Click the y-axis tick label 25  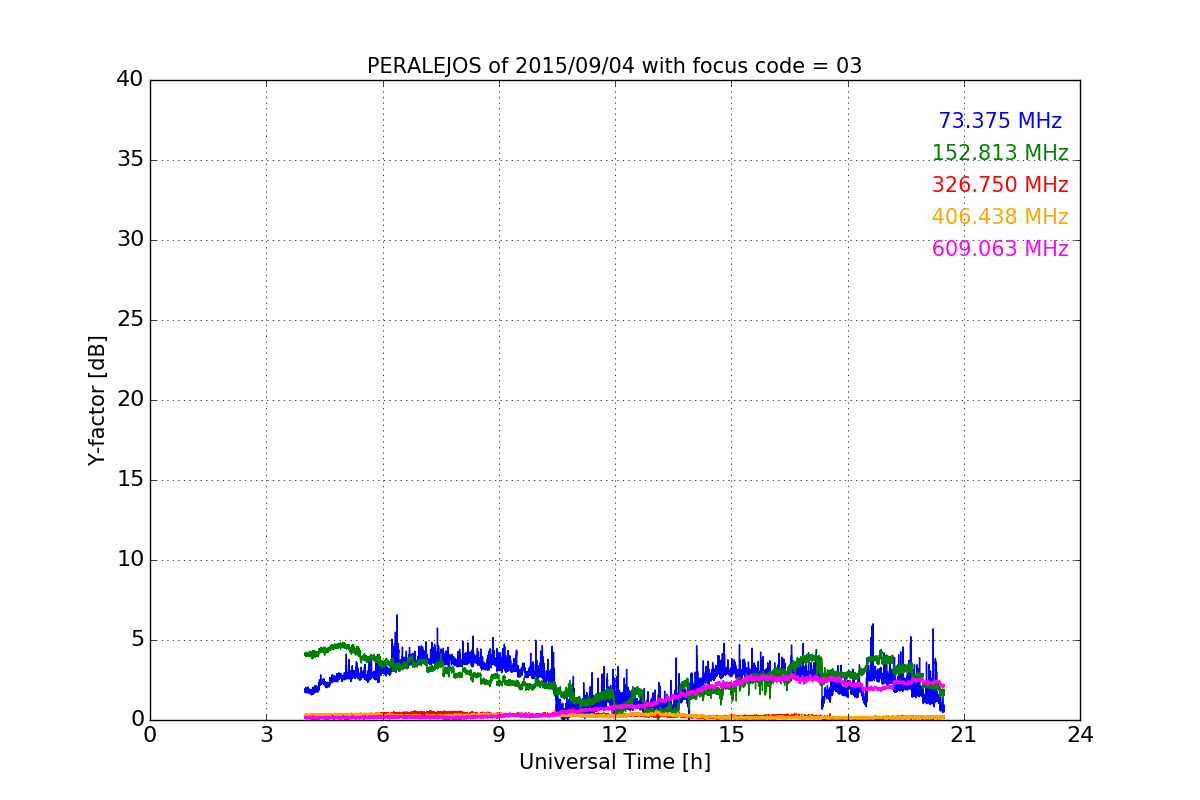tap(130, 320)
